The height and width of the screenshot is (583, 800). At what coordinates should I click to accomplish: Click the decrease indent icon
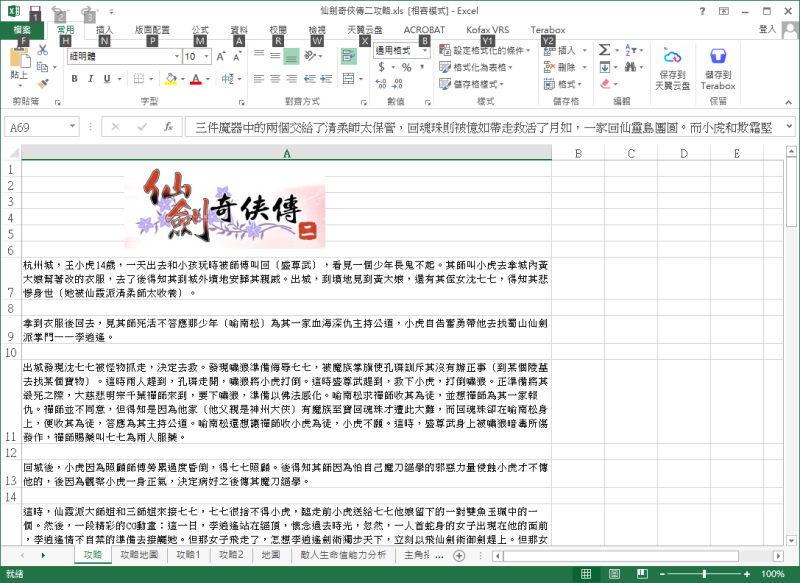click(x=310, y=79)
